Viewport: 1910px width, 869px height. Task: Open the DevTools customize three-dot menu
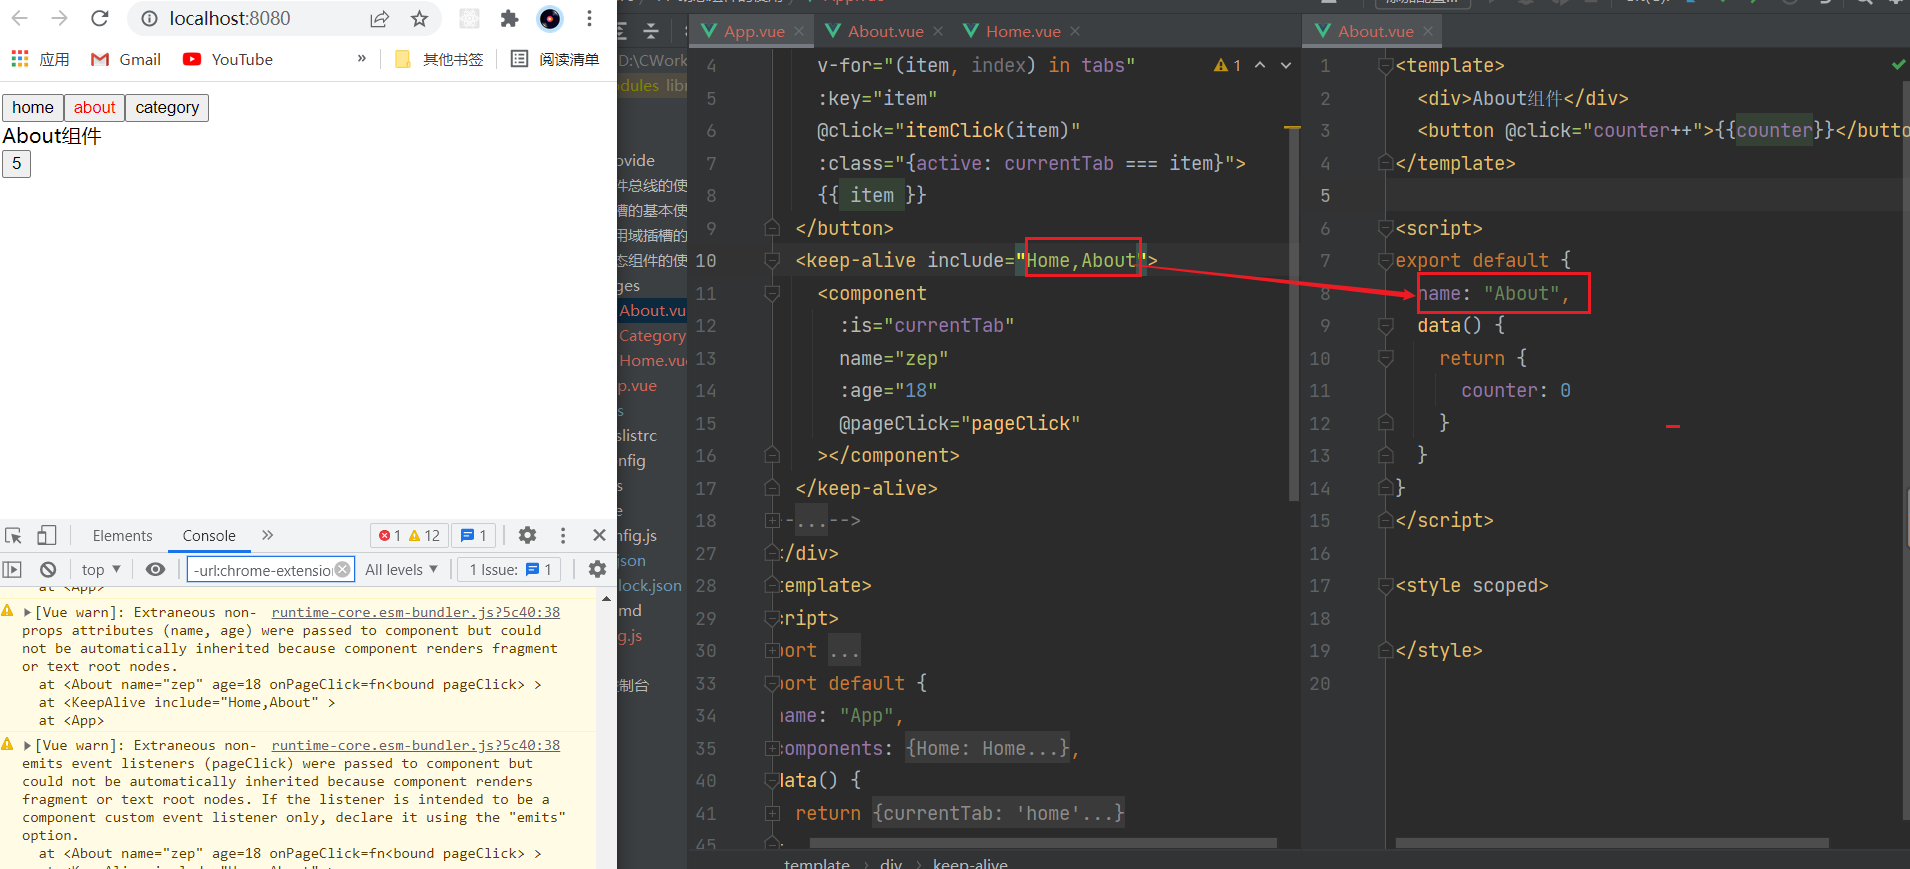563,535
